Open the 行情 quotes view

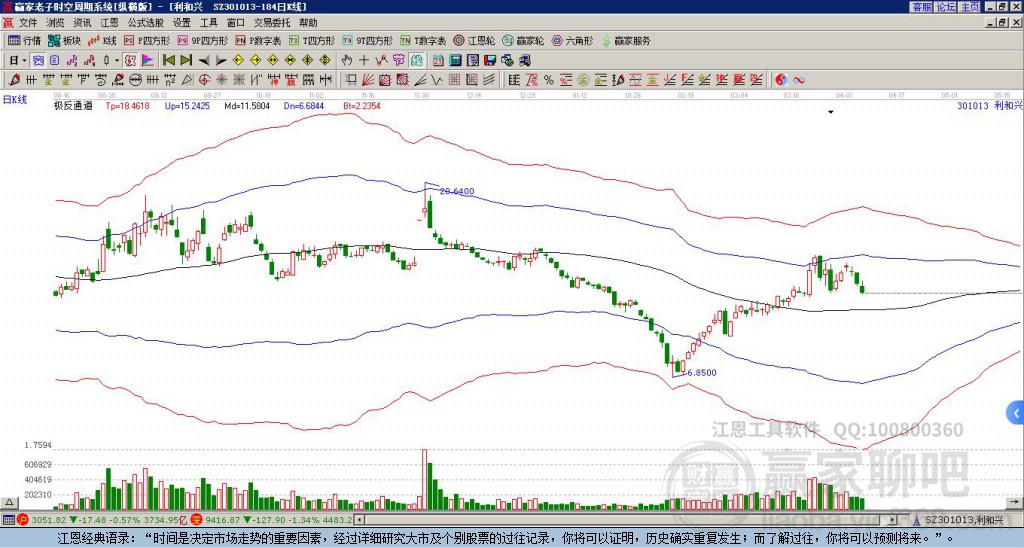(x=24, y=40)
